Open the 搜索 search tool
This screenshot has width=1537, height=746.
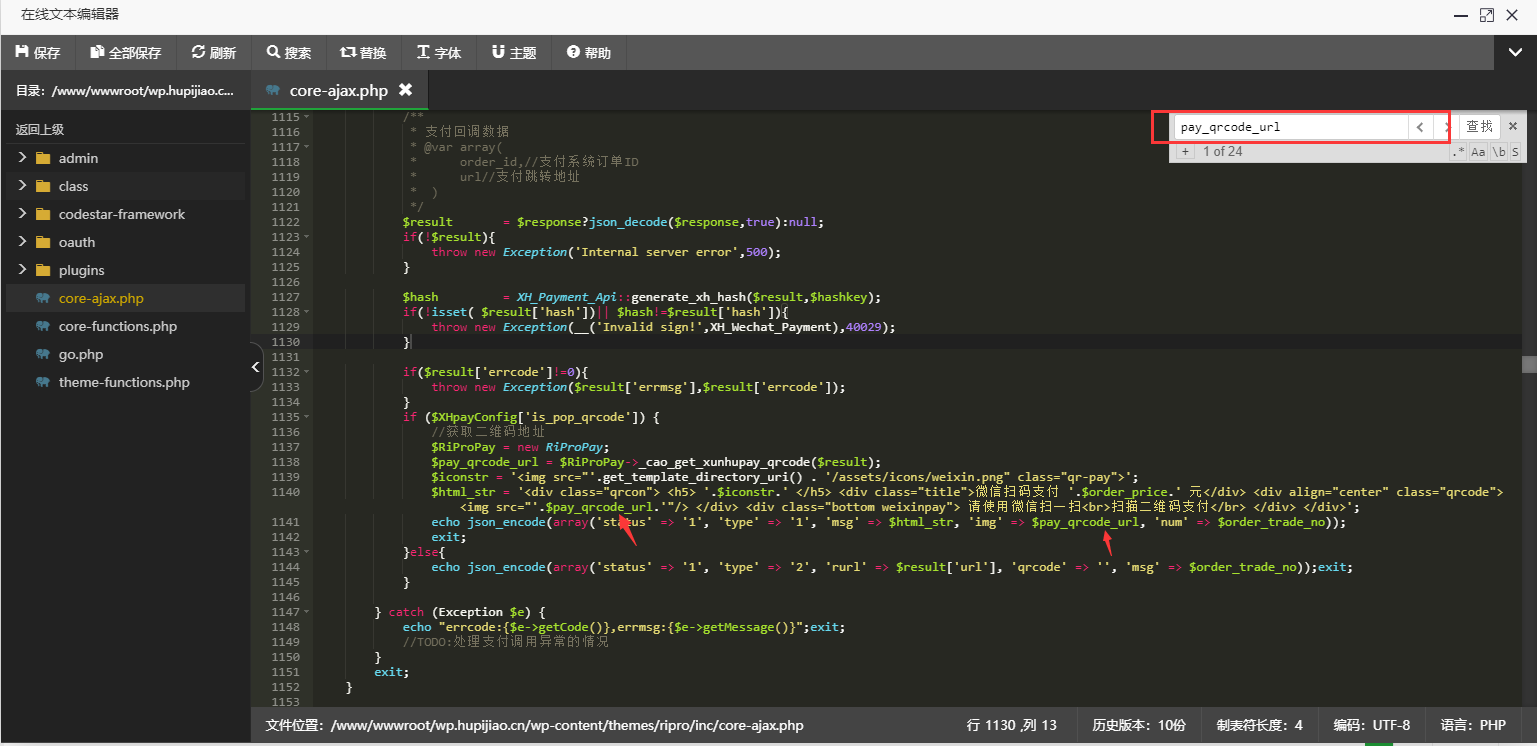pyautogui.click(x=289, y=53)
